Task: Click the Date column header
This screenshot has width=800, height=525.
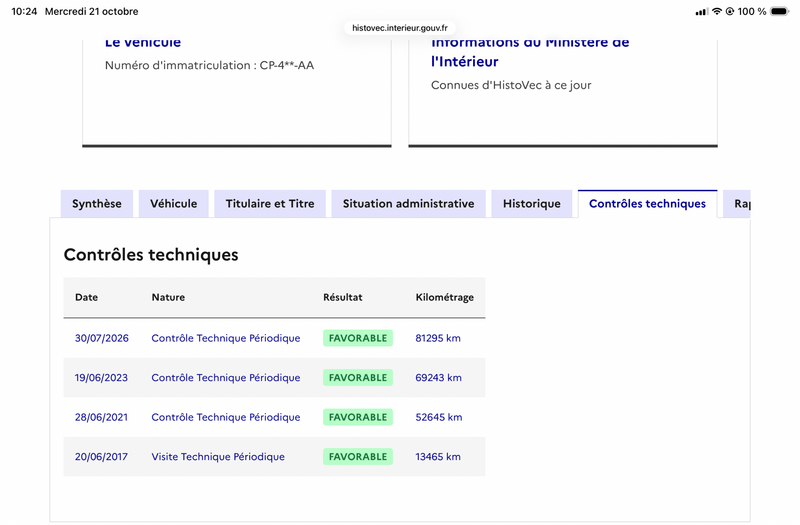Action: [x=86, y=297]
